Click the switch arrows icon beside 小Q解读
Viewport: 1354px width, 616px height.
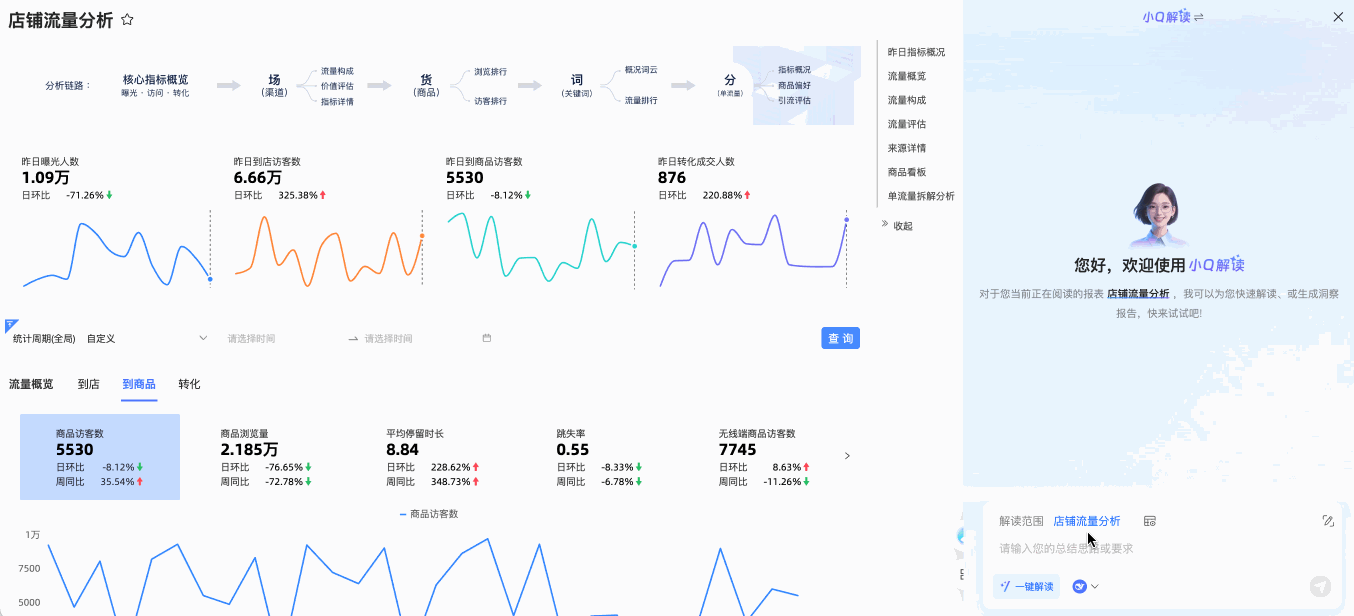pyautogui.click(x=1199, y=17)
